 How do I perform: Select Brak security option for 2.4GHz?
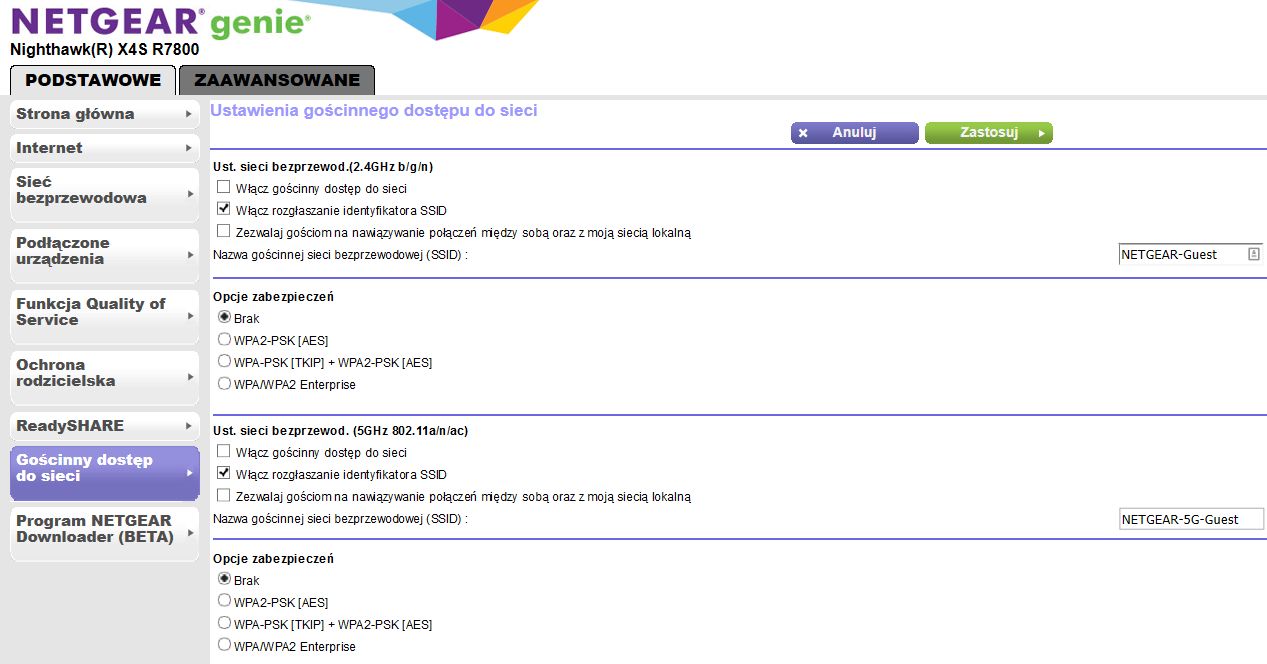[x=224, y=317]
